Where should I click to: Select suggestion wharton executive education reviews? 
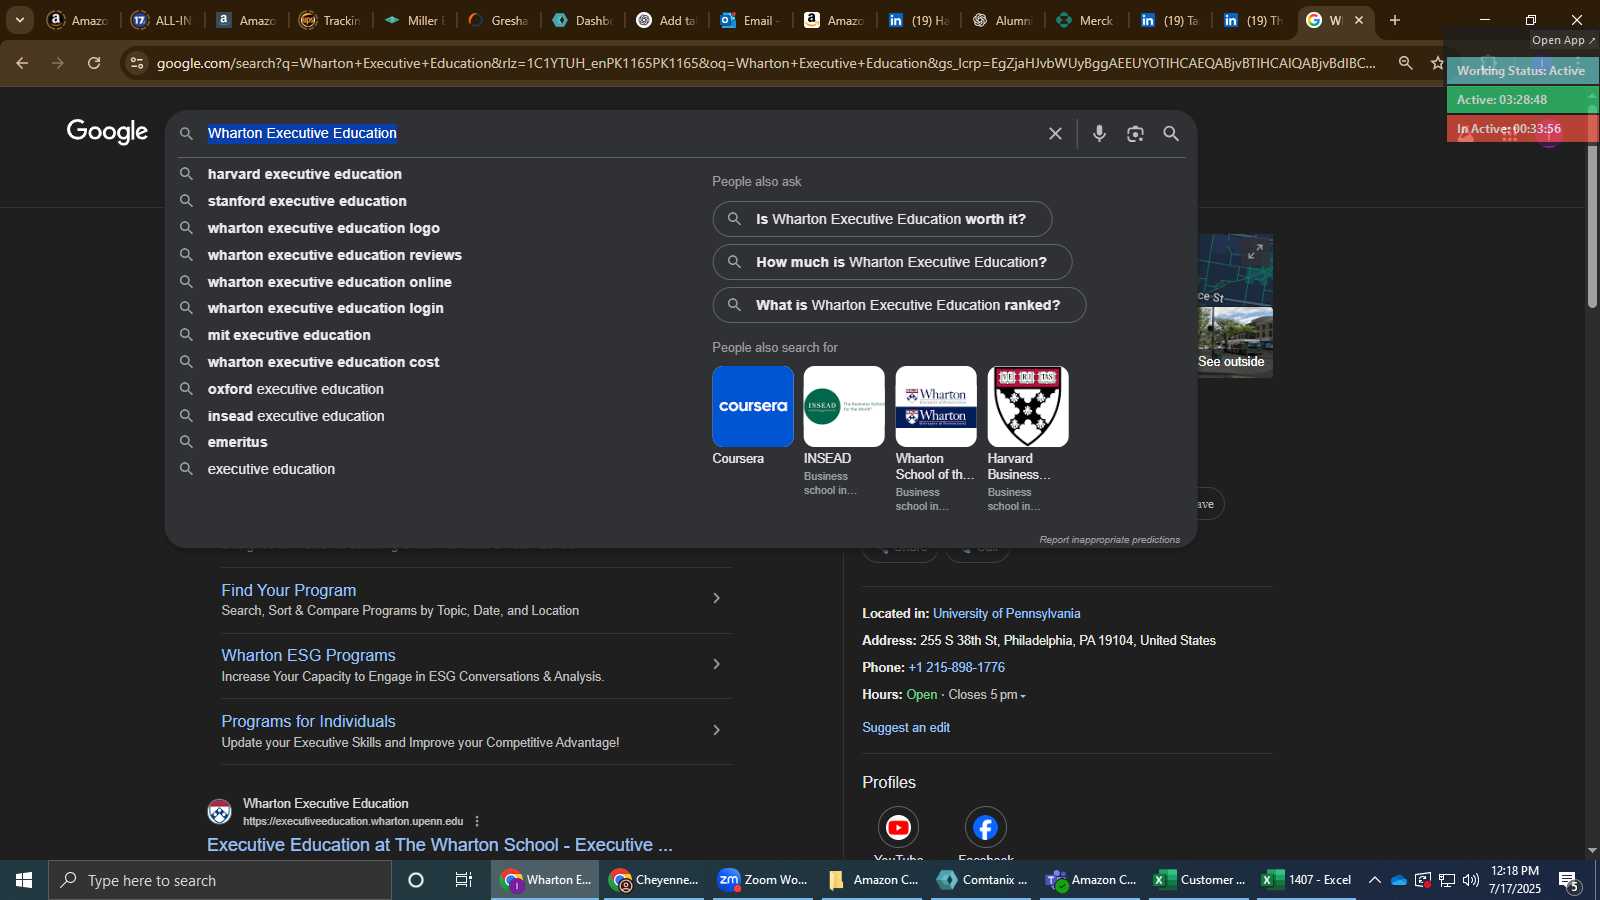[334, 255]
